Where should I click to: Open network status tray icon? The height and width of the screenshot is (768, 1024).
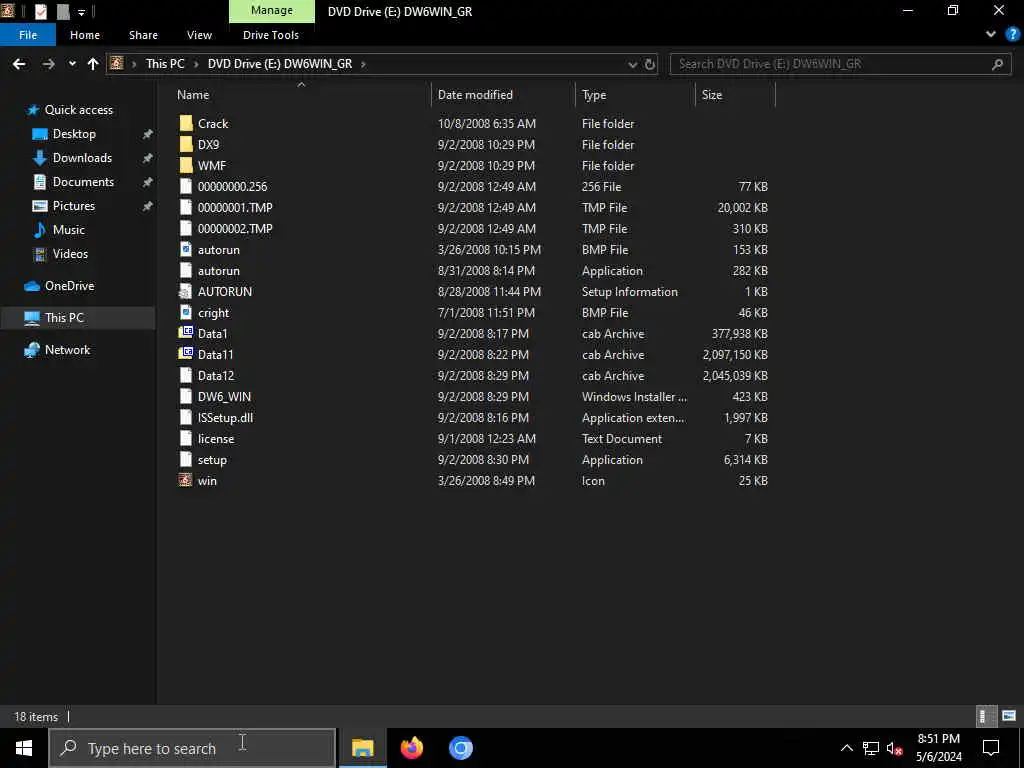tap(871, 748)
